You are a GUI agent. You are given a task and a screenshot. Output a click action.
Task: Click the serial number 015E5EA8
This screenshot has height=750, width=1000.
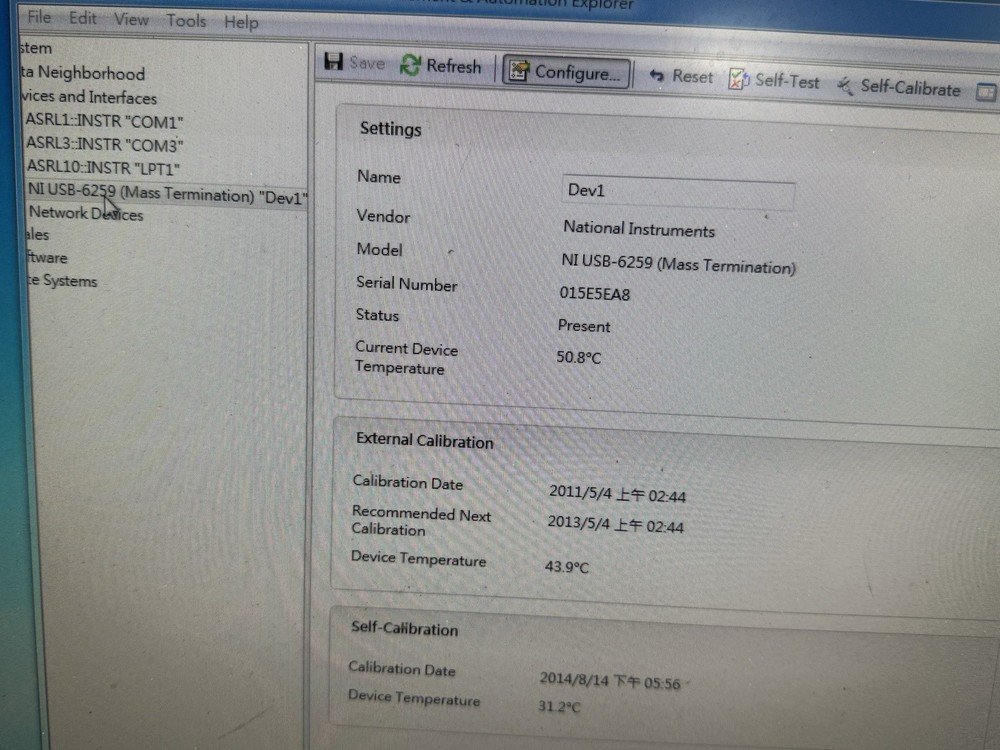[594, 293]
